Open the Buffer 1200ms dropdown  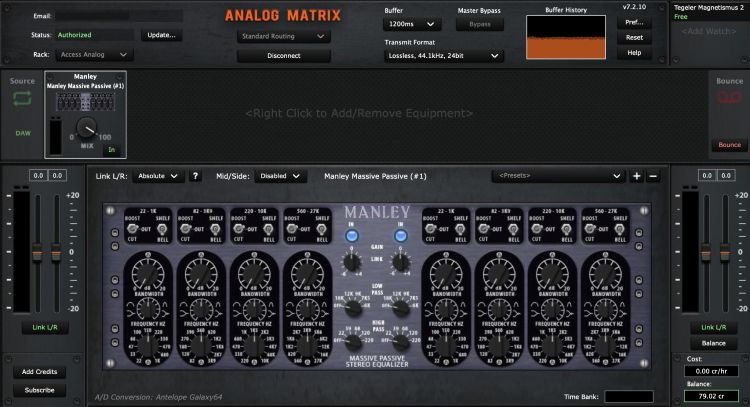[411, 24]
